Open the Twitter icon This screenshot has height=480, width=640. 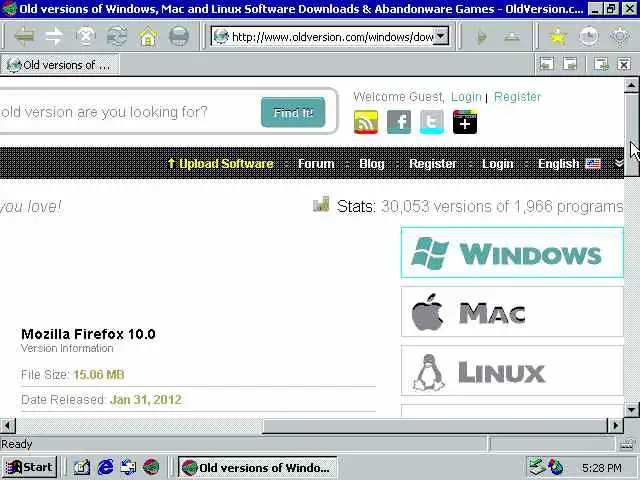point(432,122)
